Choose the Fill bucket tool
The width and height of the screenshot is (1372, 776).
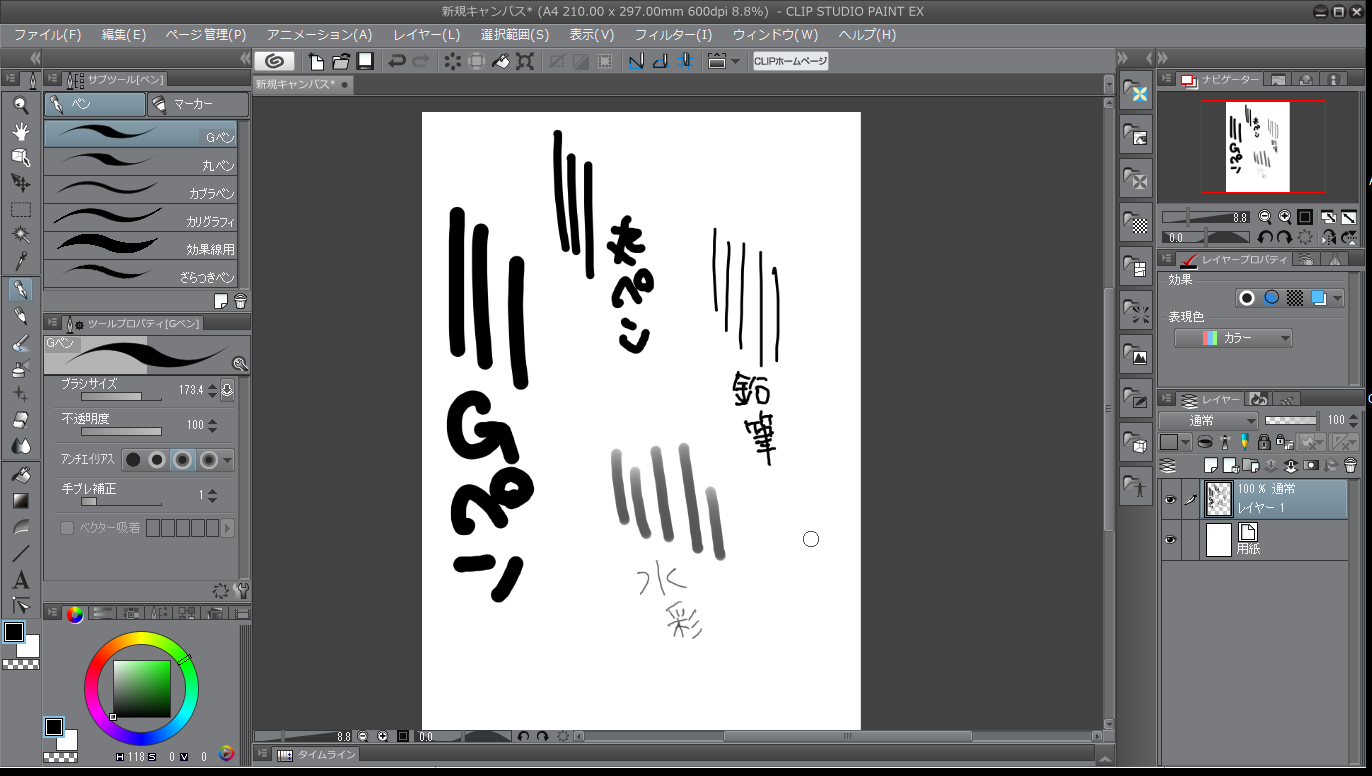[x=20, y=475]
